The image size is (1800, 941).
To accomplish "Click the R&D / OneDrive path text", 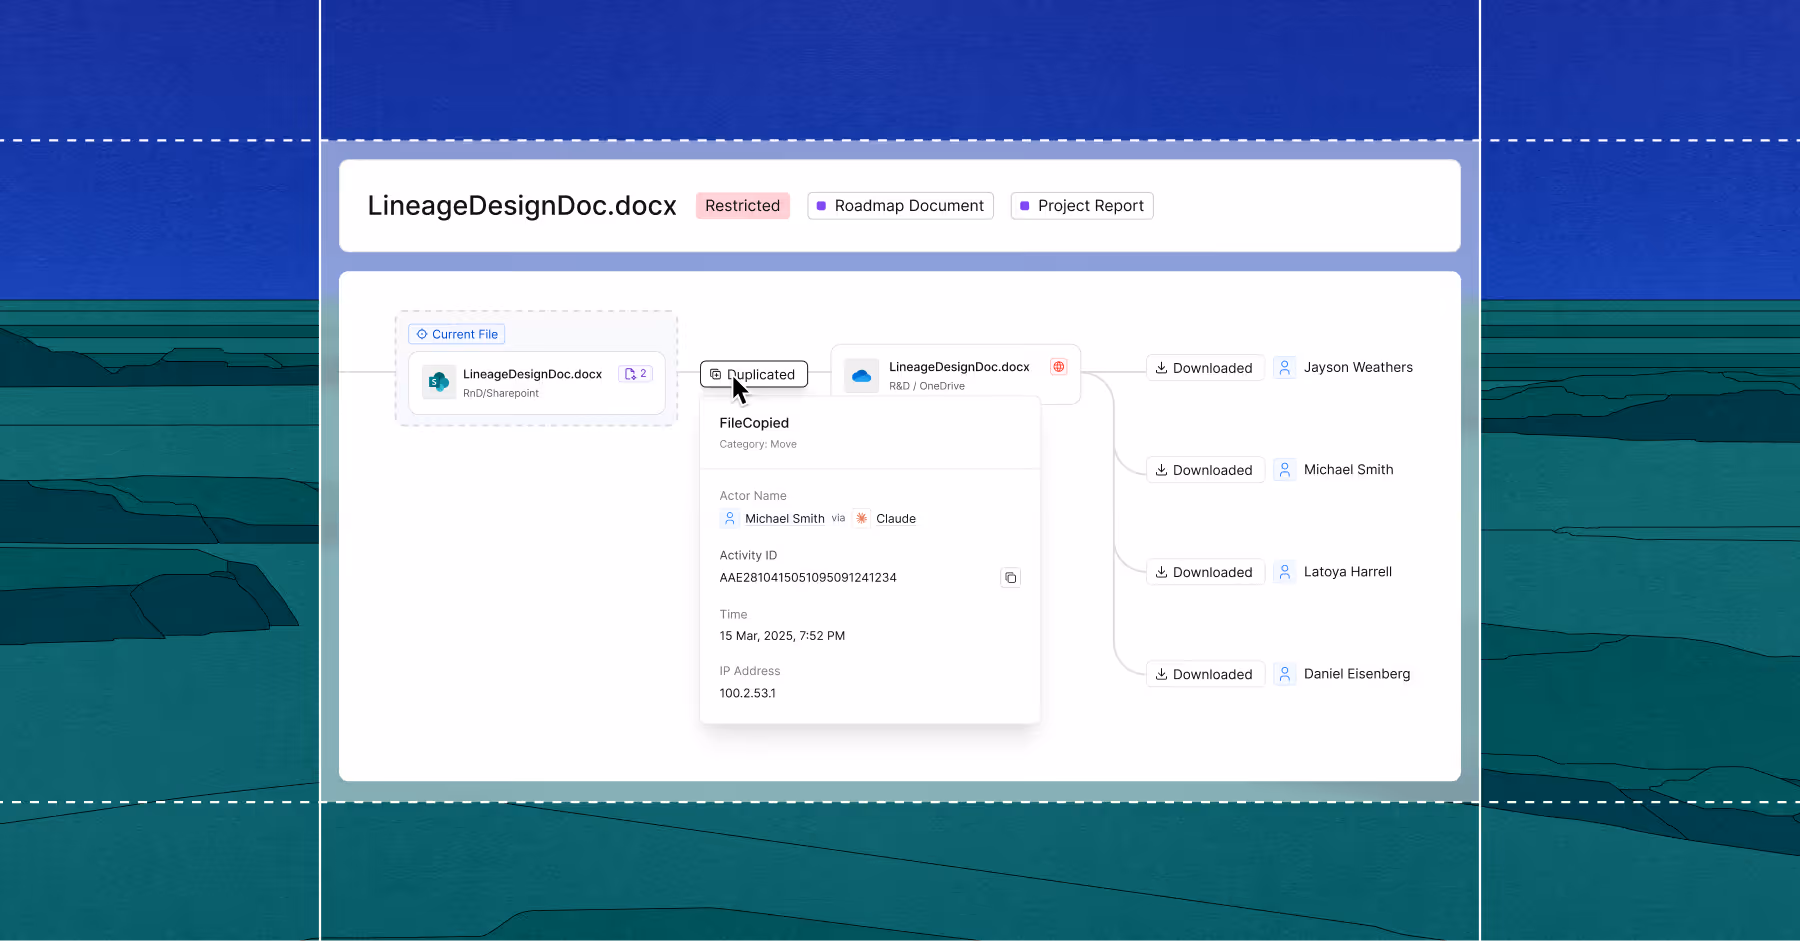I will click(x=927, y=386).
